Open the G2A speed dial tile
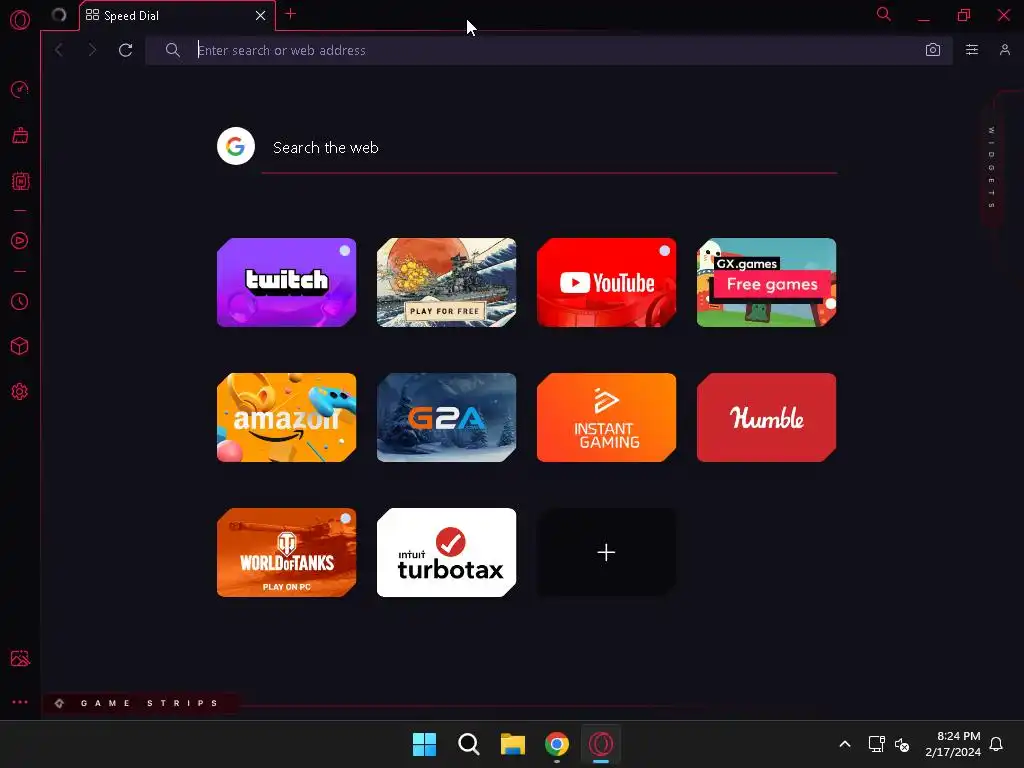The width and height of the screenshot is (1024, 768). (x=446, y=417)
